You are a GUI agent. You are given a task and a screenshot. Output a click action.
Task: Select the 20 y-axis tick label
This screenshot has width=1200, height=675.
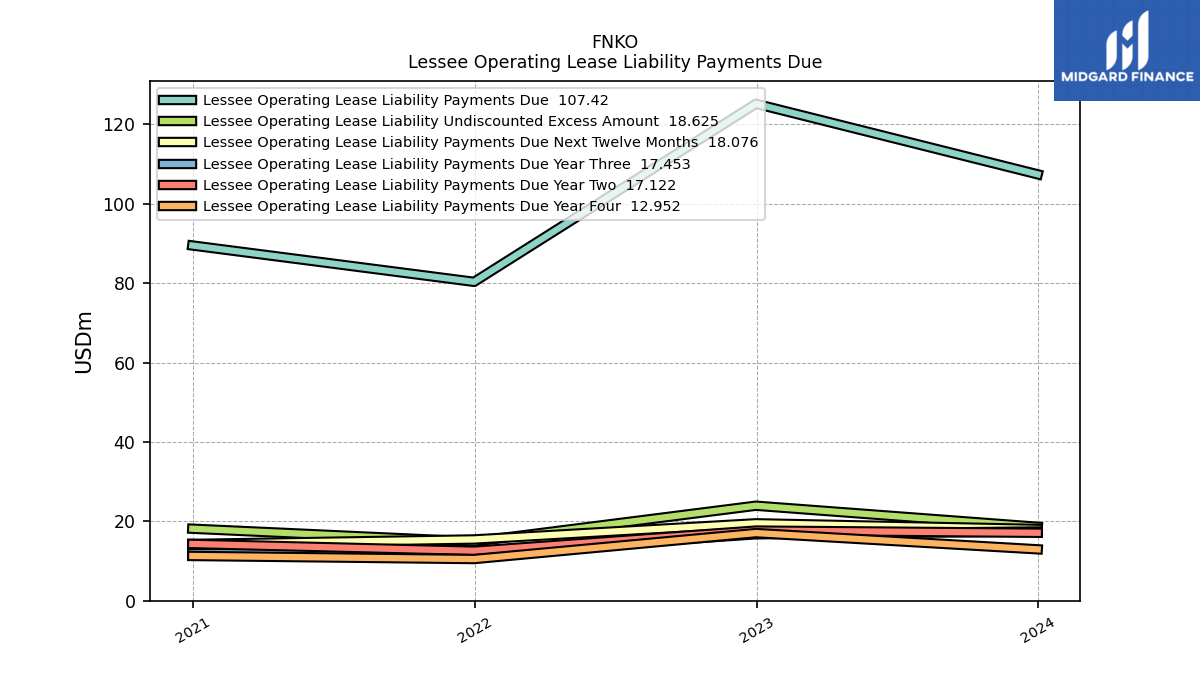[126, 522]
